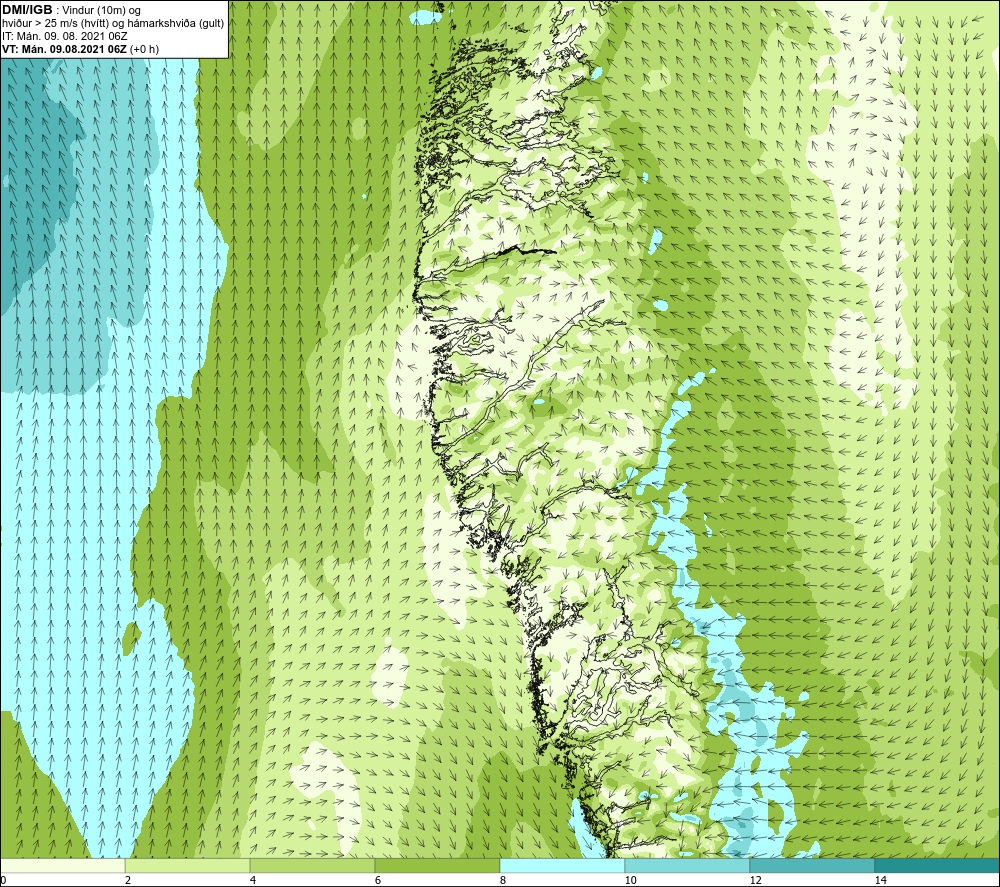Click the legend scale label '10'
Viewport: 1000px width, 887px height.
coord(630,880)
